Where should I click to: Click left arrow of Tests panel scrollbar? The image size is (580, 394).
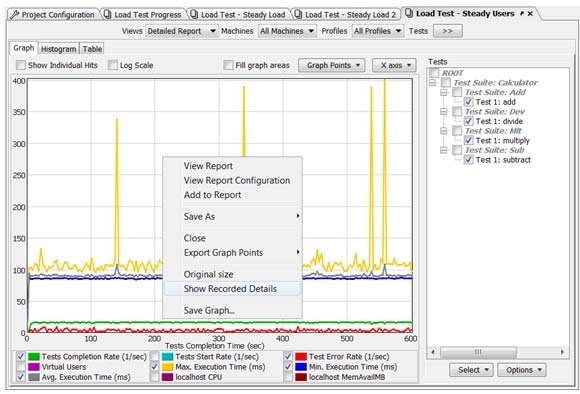click(433, 352)
